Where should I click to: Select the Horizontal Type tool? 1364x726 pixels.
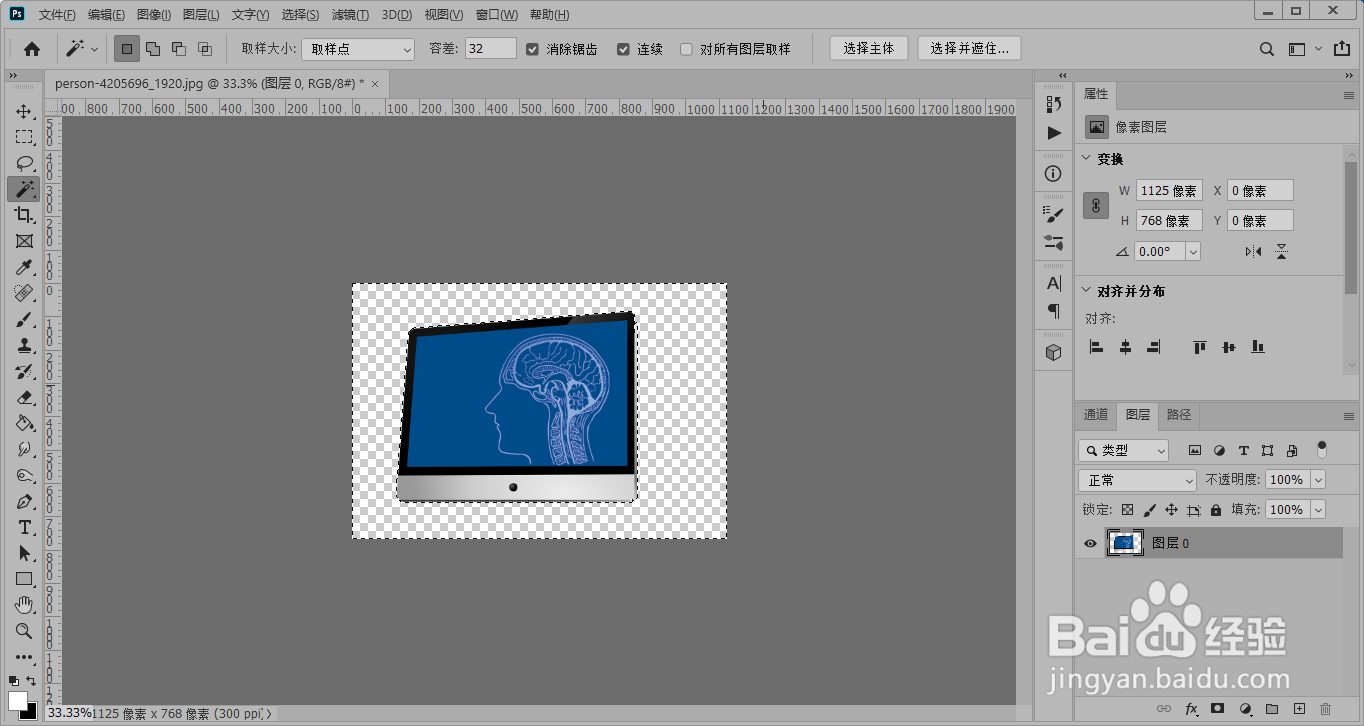click(24, 528)
